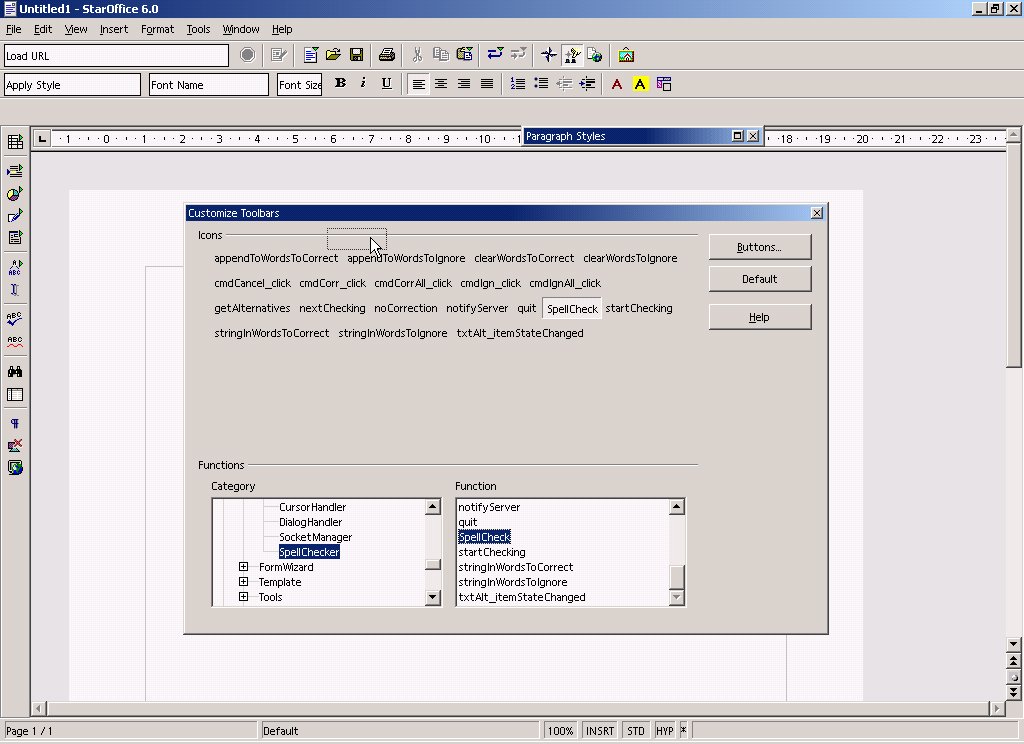The height and width of the screenshot is (744, 1024).
Task: Click the Undo icon
Action: [x=495, y=55]
